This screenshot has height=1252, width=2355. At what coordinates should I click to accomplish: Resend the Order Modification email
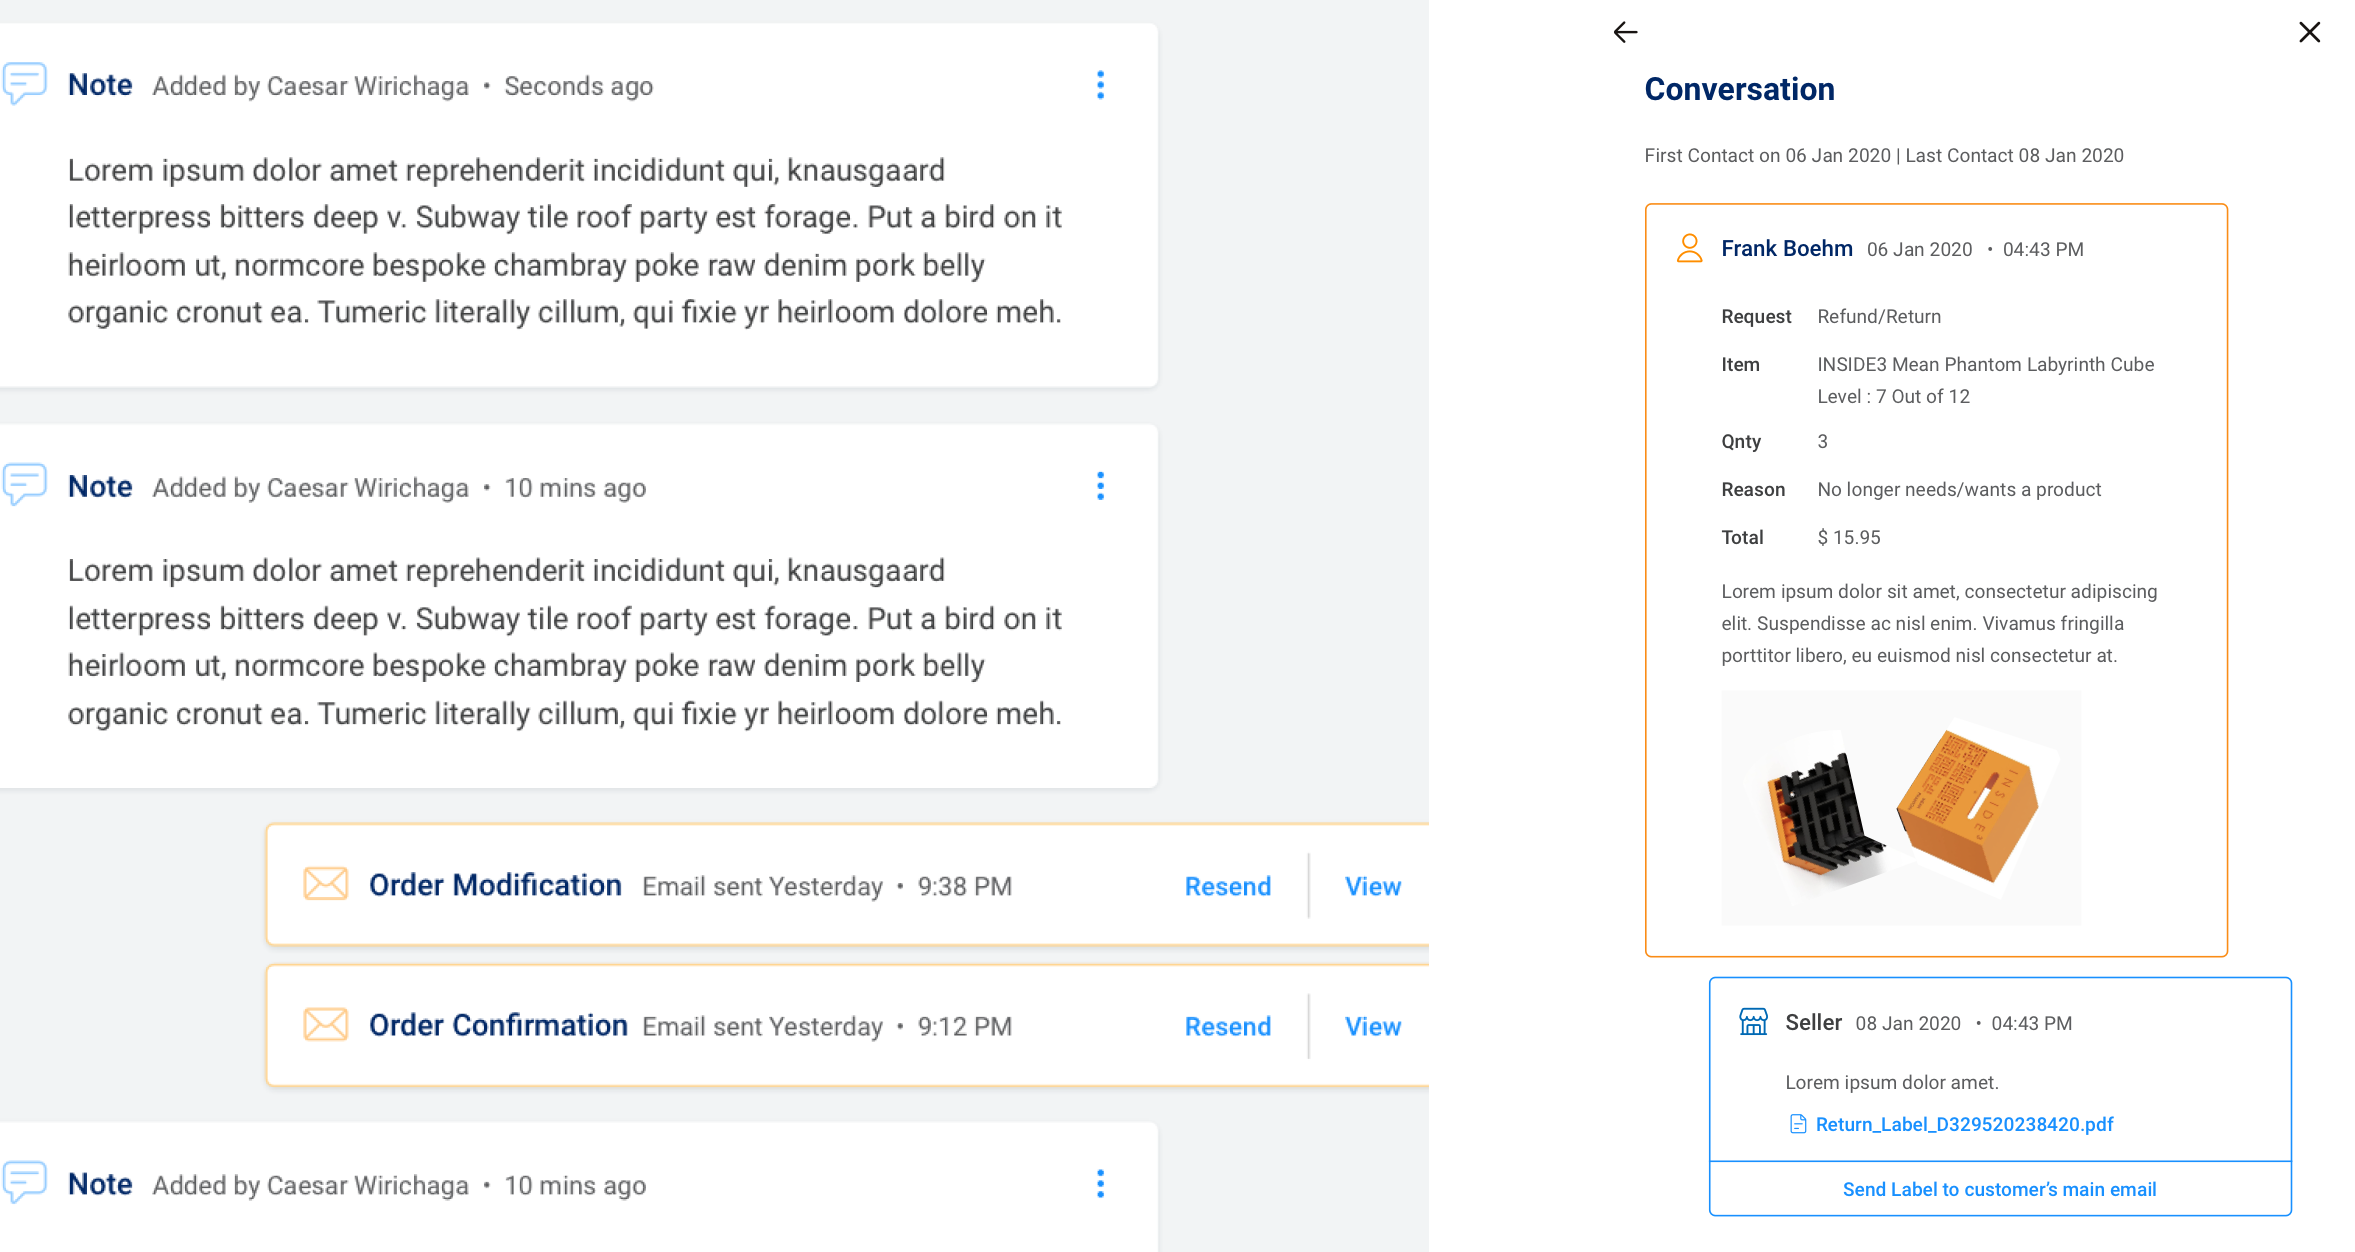pos(1227,886)
